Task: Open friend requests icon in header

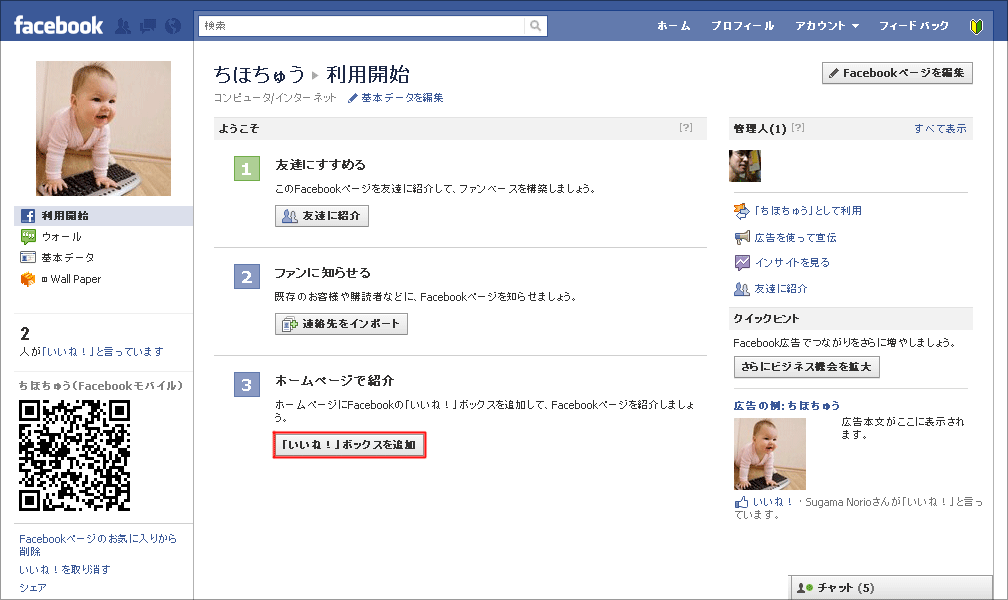Action: (x=123, y=26)
